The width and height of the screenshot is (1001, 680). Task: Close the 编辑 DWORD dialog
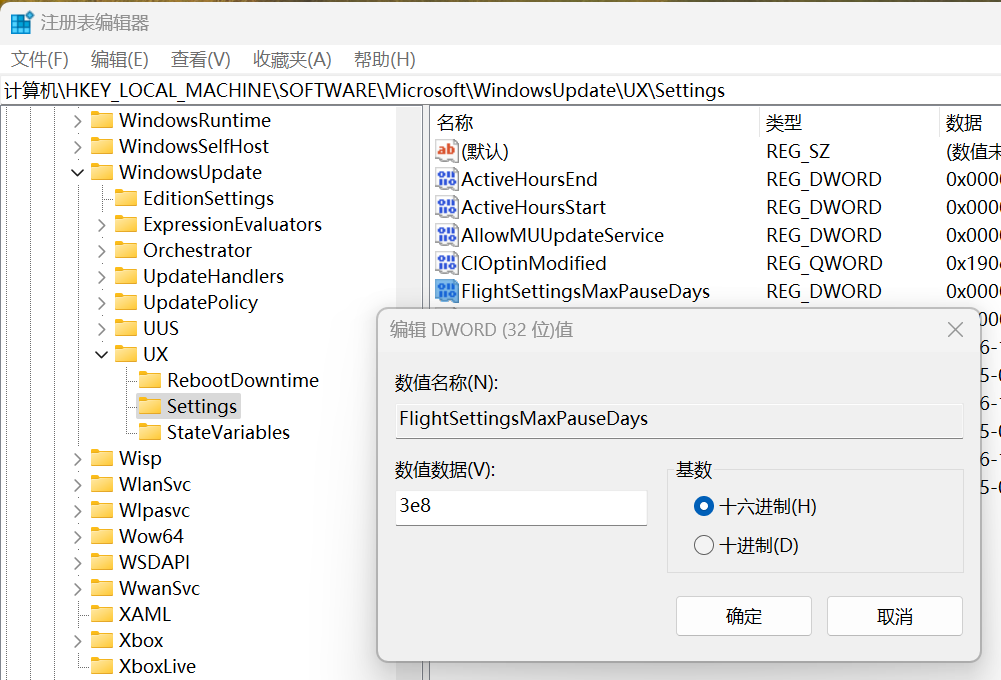[955, 330]
